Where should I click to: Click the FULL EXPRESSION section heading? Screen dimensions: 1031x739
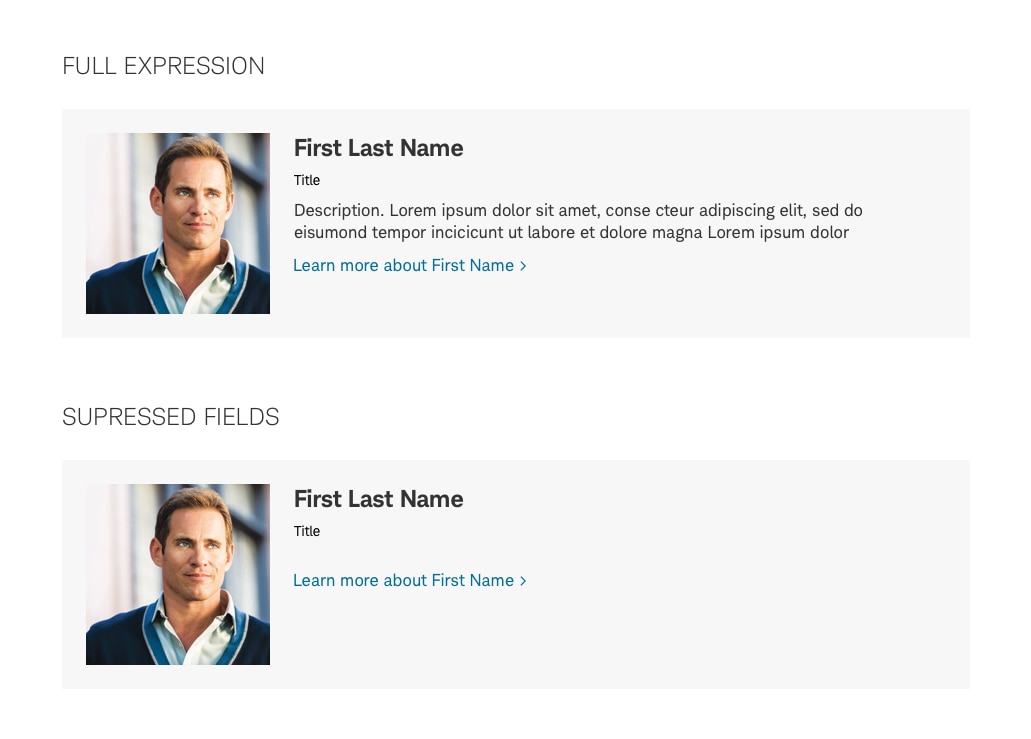point(163,66)
